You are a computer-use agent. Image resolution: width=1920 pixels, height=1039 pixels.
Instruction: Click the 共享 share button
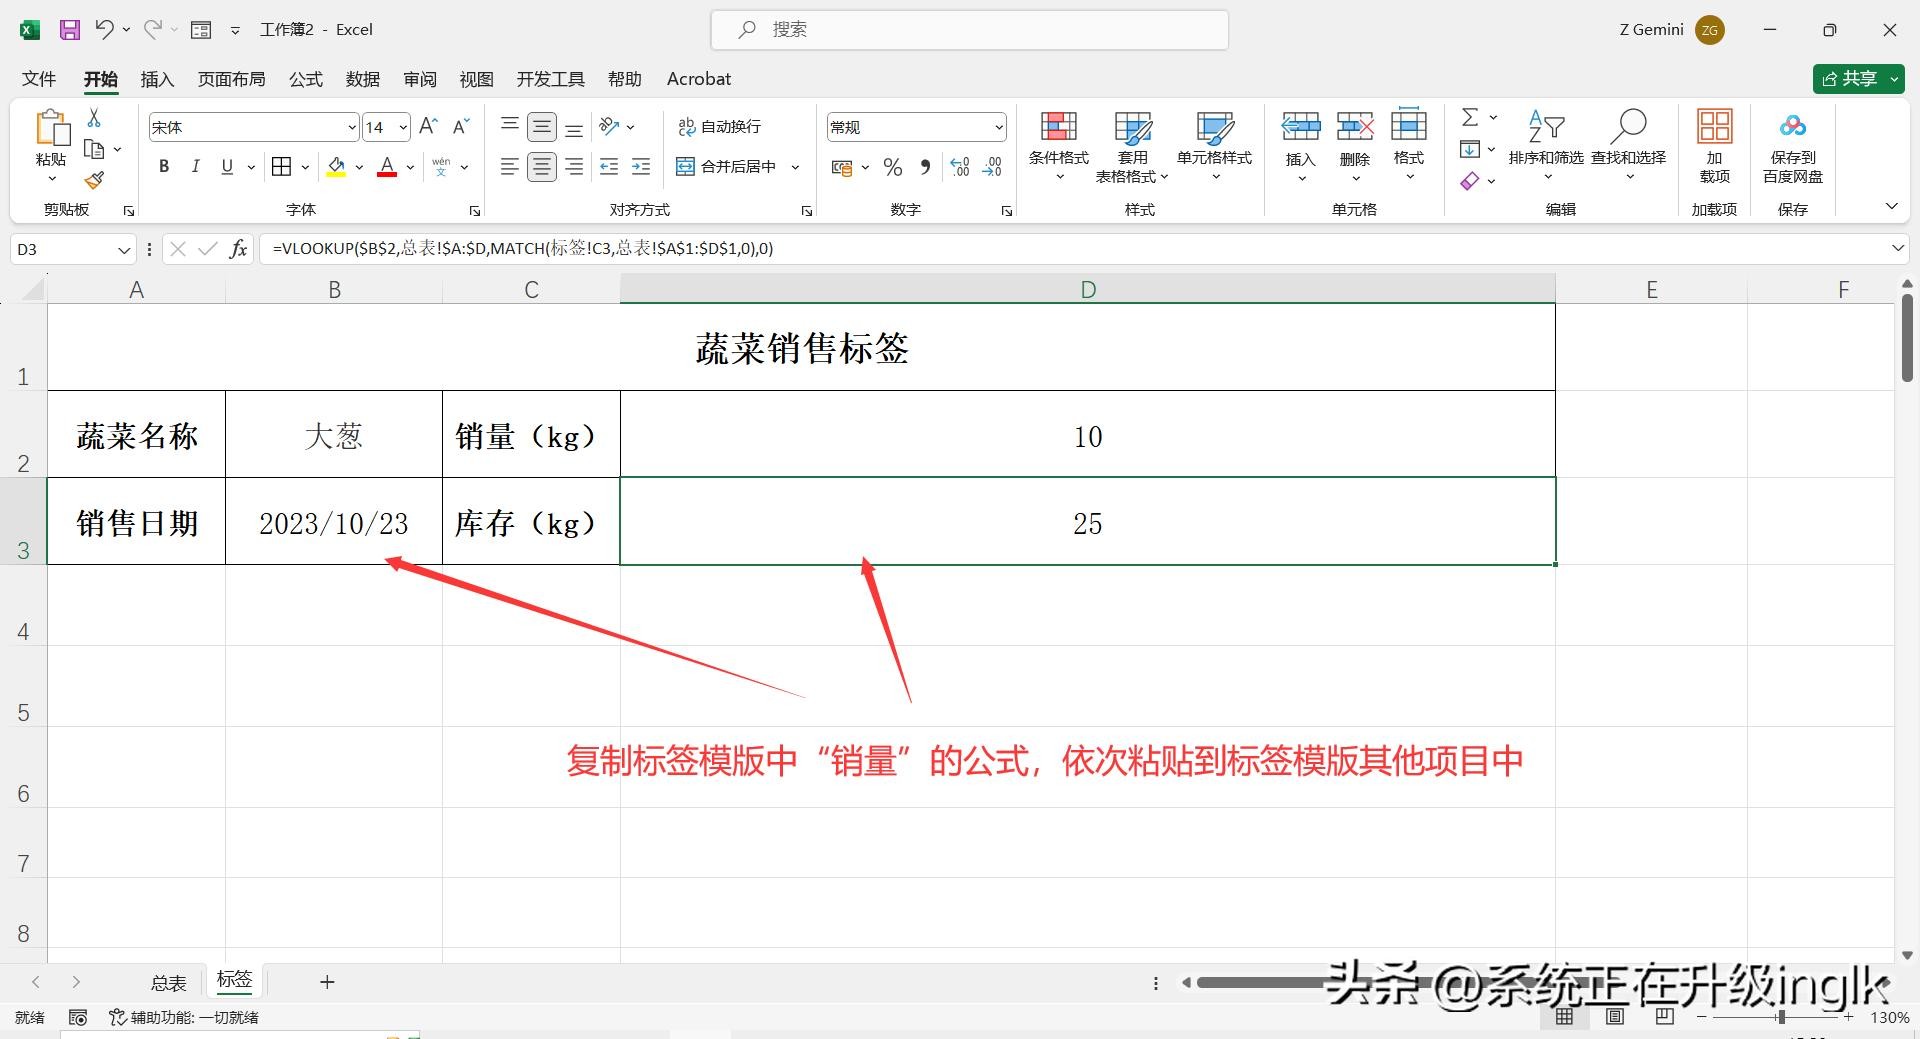(x=1850, y=79)
